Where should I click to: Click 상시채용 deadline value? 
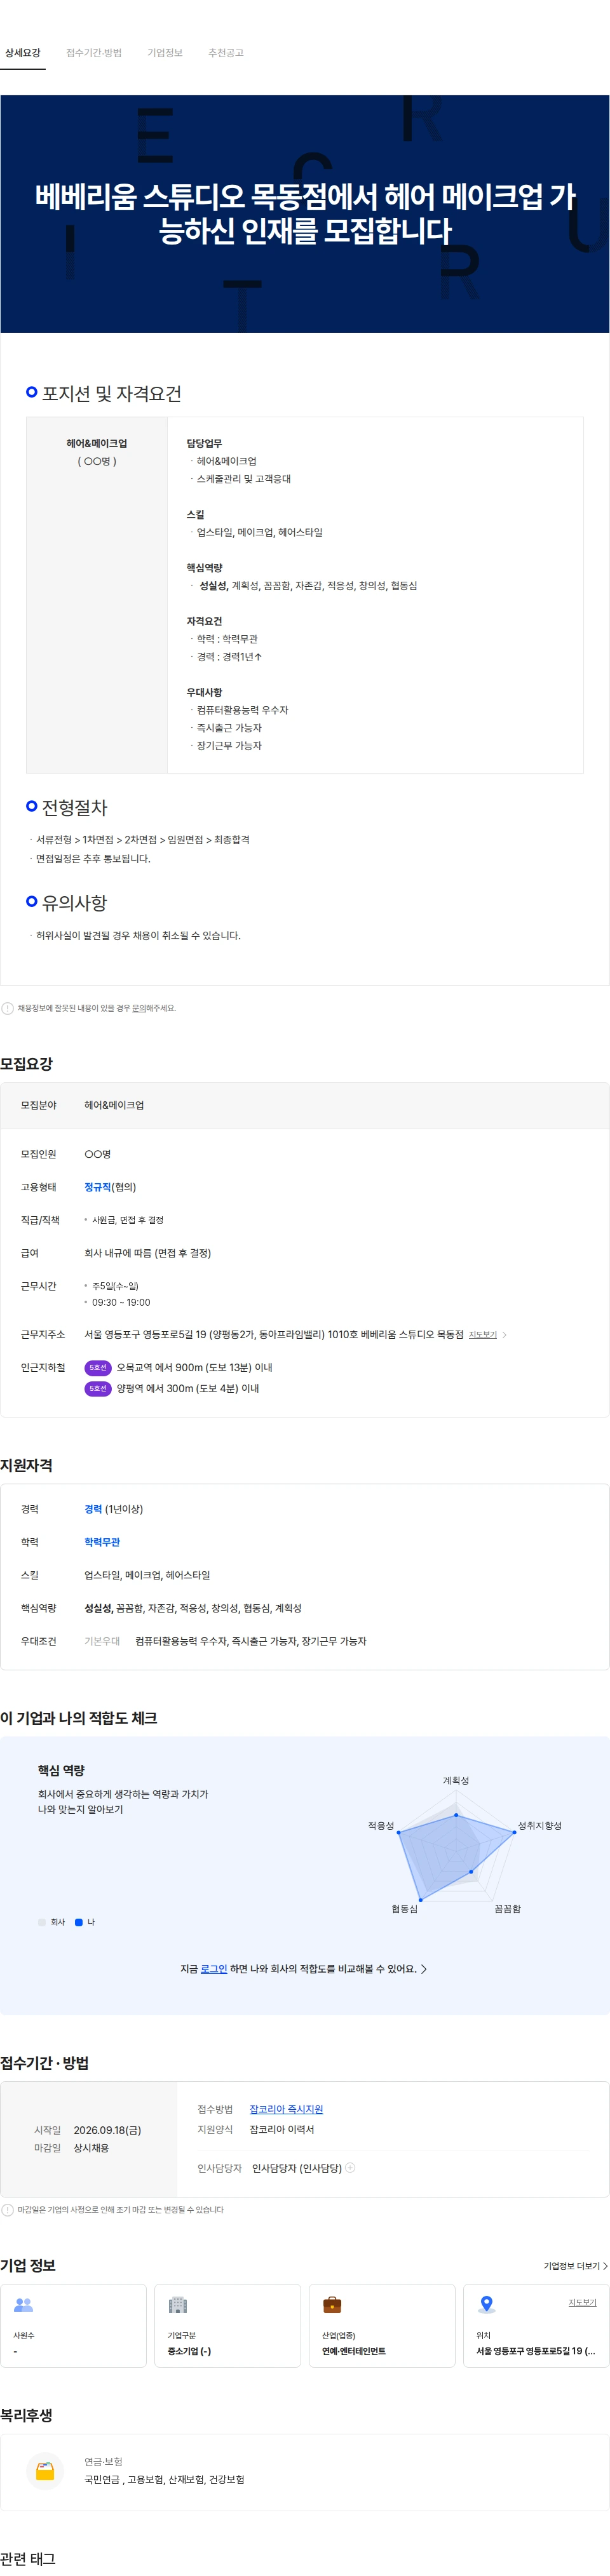tap(91, 2148)
